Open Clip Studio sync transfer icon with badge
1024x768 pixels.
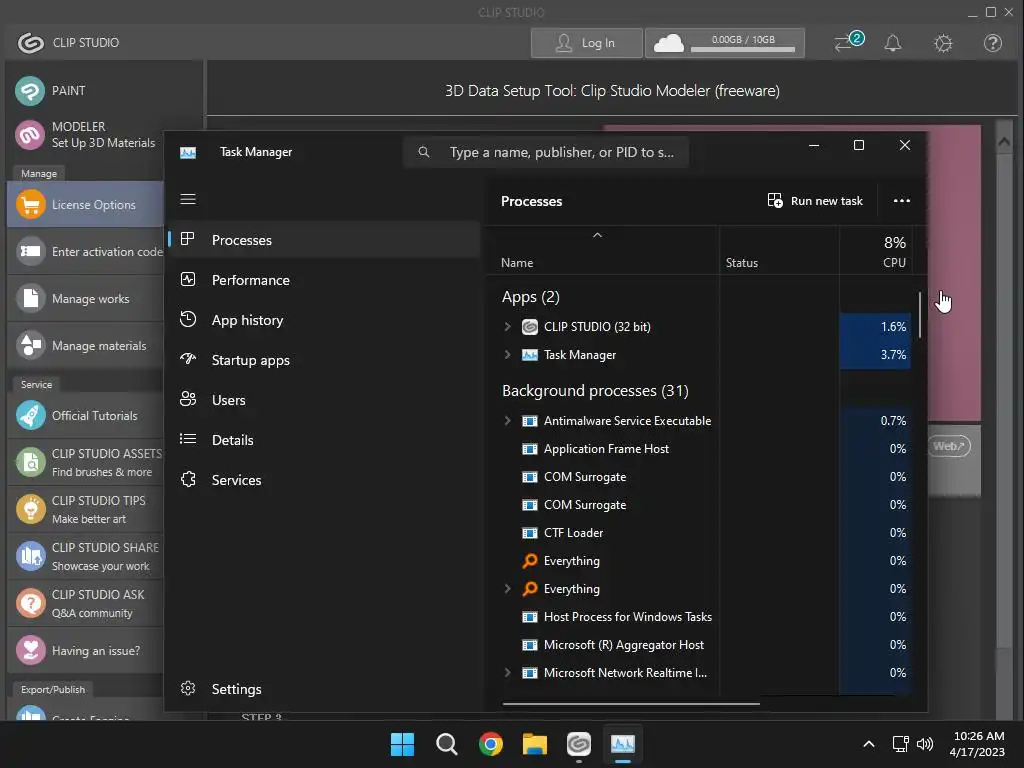tap(849, 42)
